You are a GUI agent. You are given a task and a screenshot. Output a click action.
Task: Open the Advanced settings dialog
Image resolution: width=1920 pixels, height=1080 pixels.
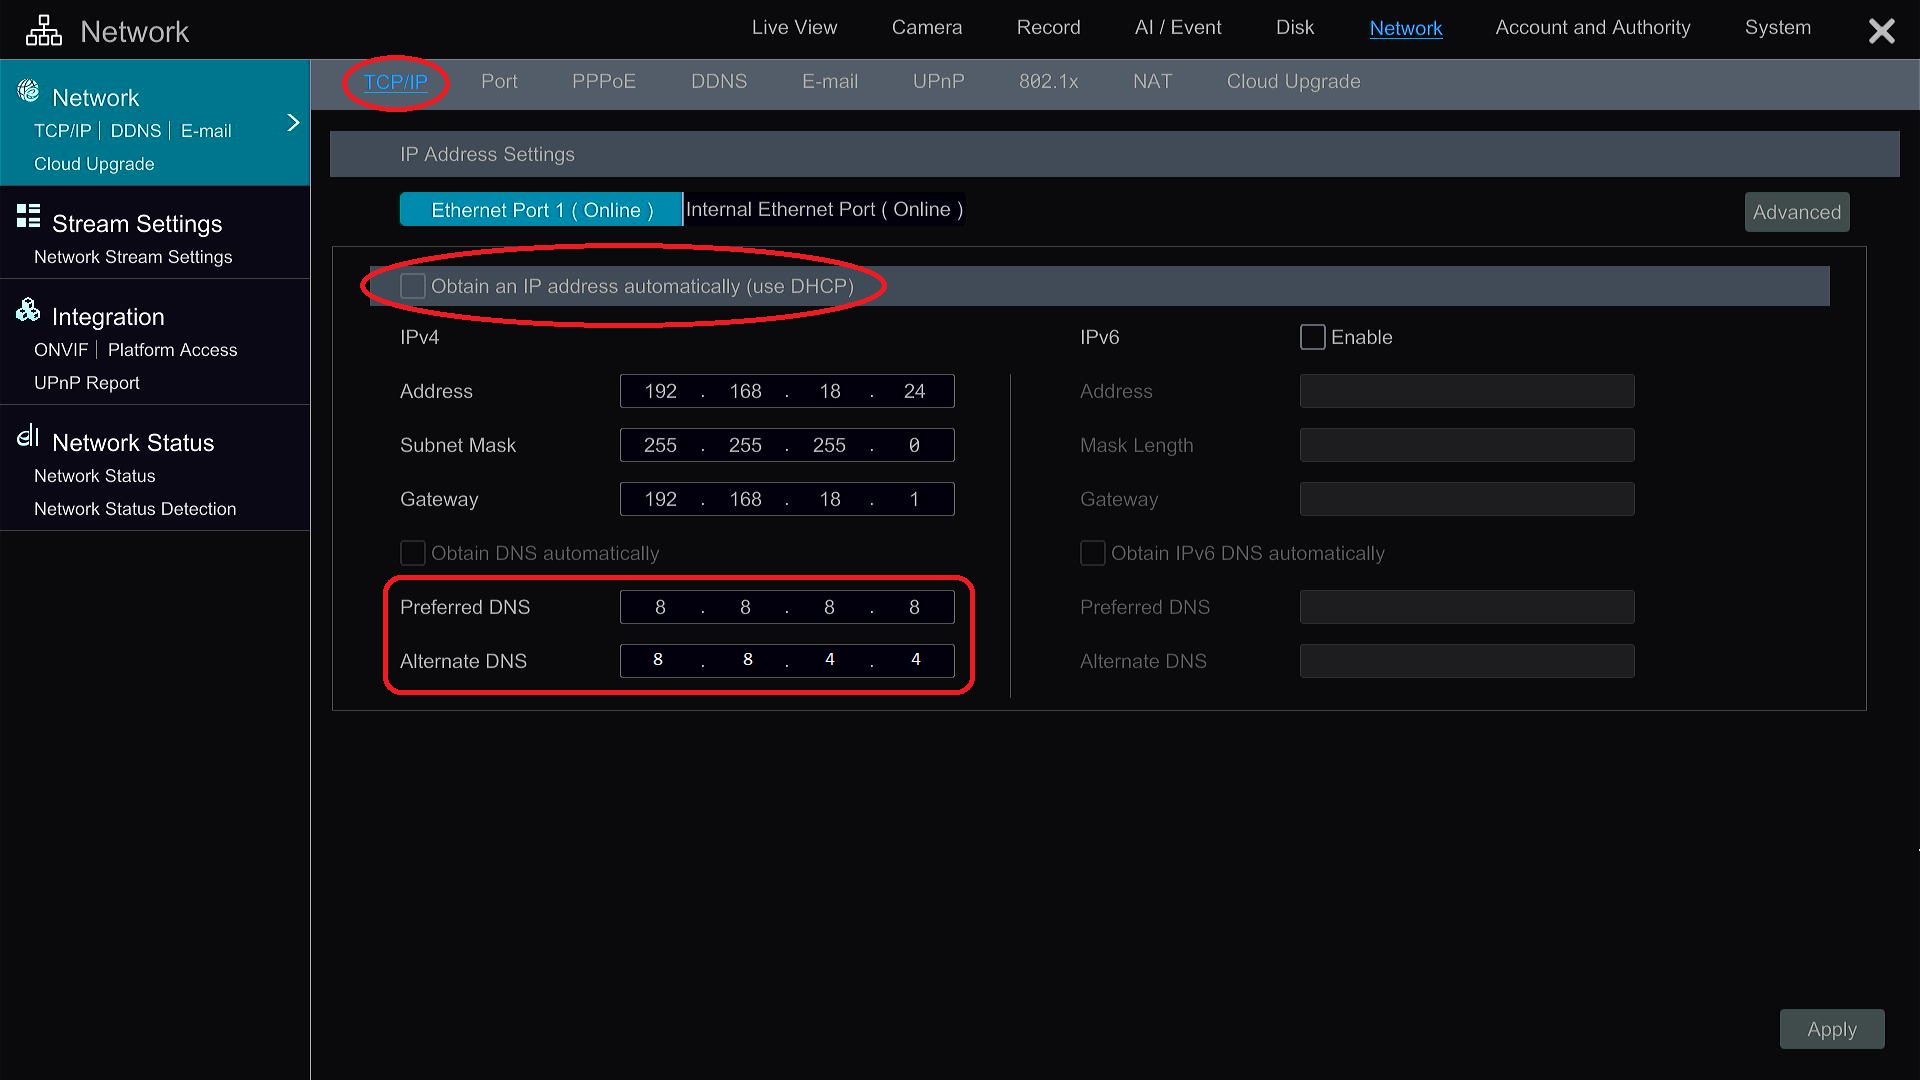(1796, 212)
